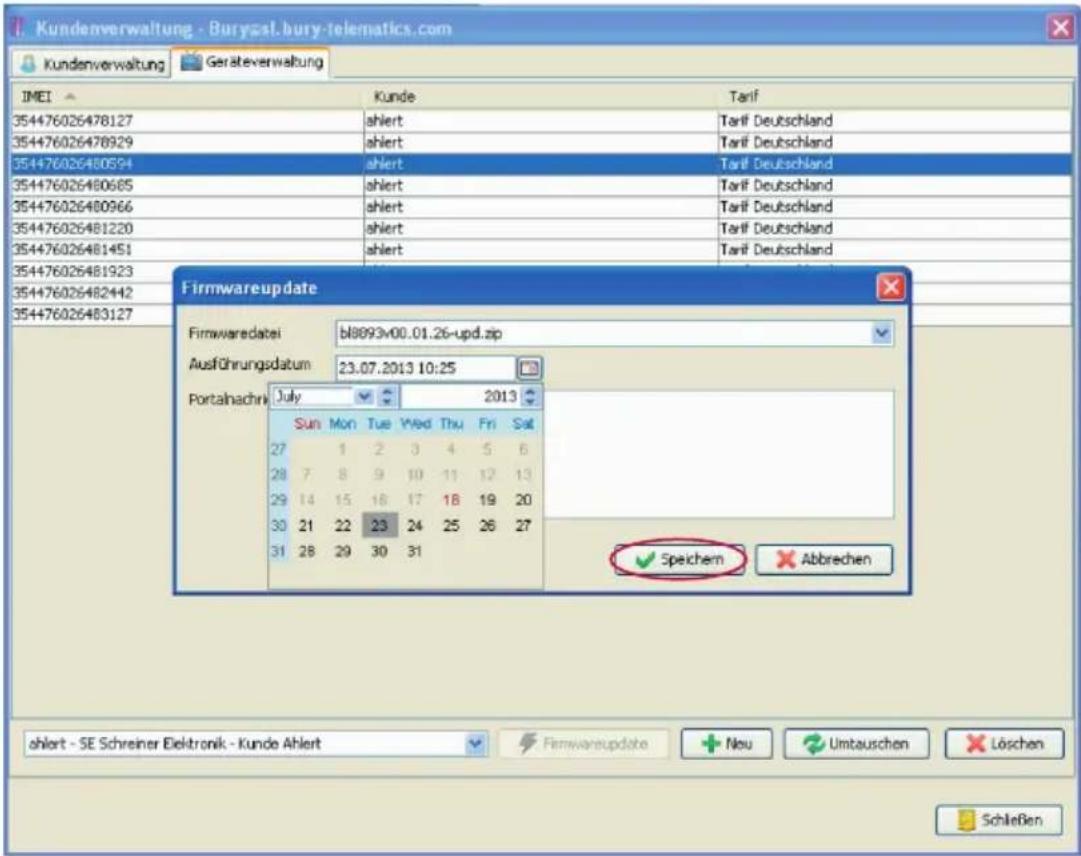Click the 2013 year field
The width and height of the screenshot is (1081, 856).
click(461, 396)
